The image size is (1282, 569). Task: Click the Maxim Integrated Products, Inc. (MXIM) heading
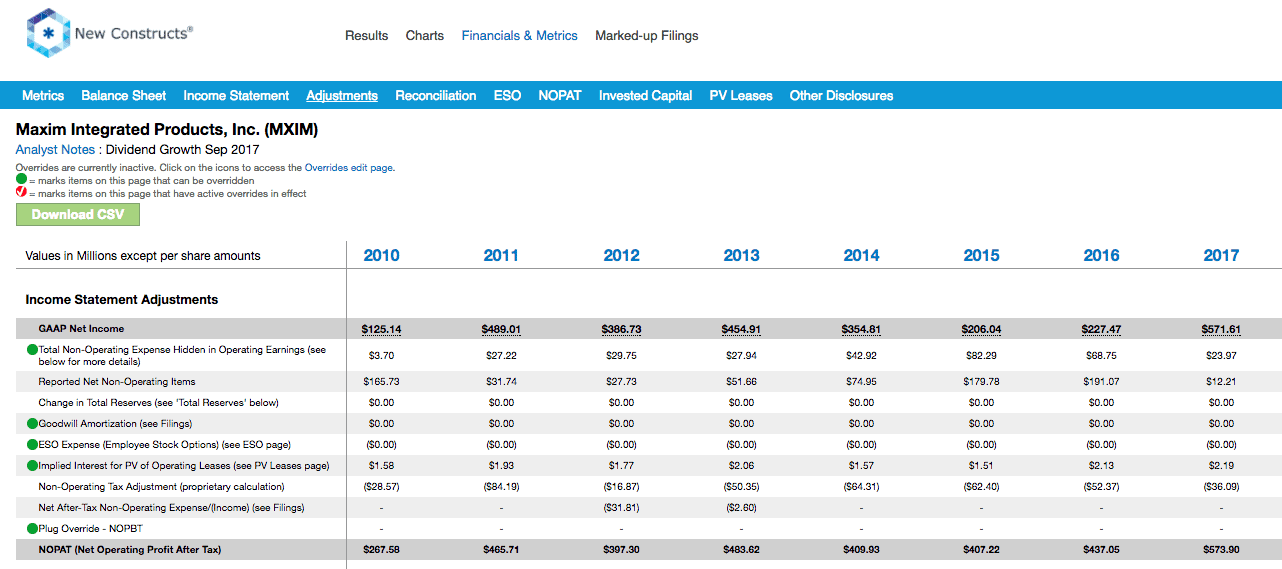click(x=167, y=130)
